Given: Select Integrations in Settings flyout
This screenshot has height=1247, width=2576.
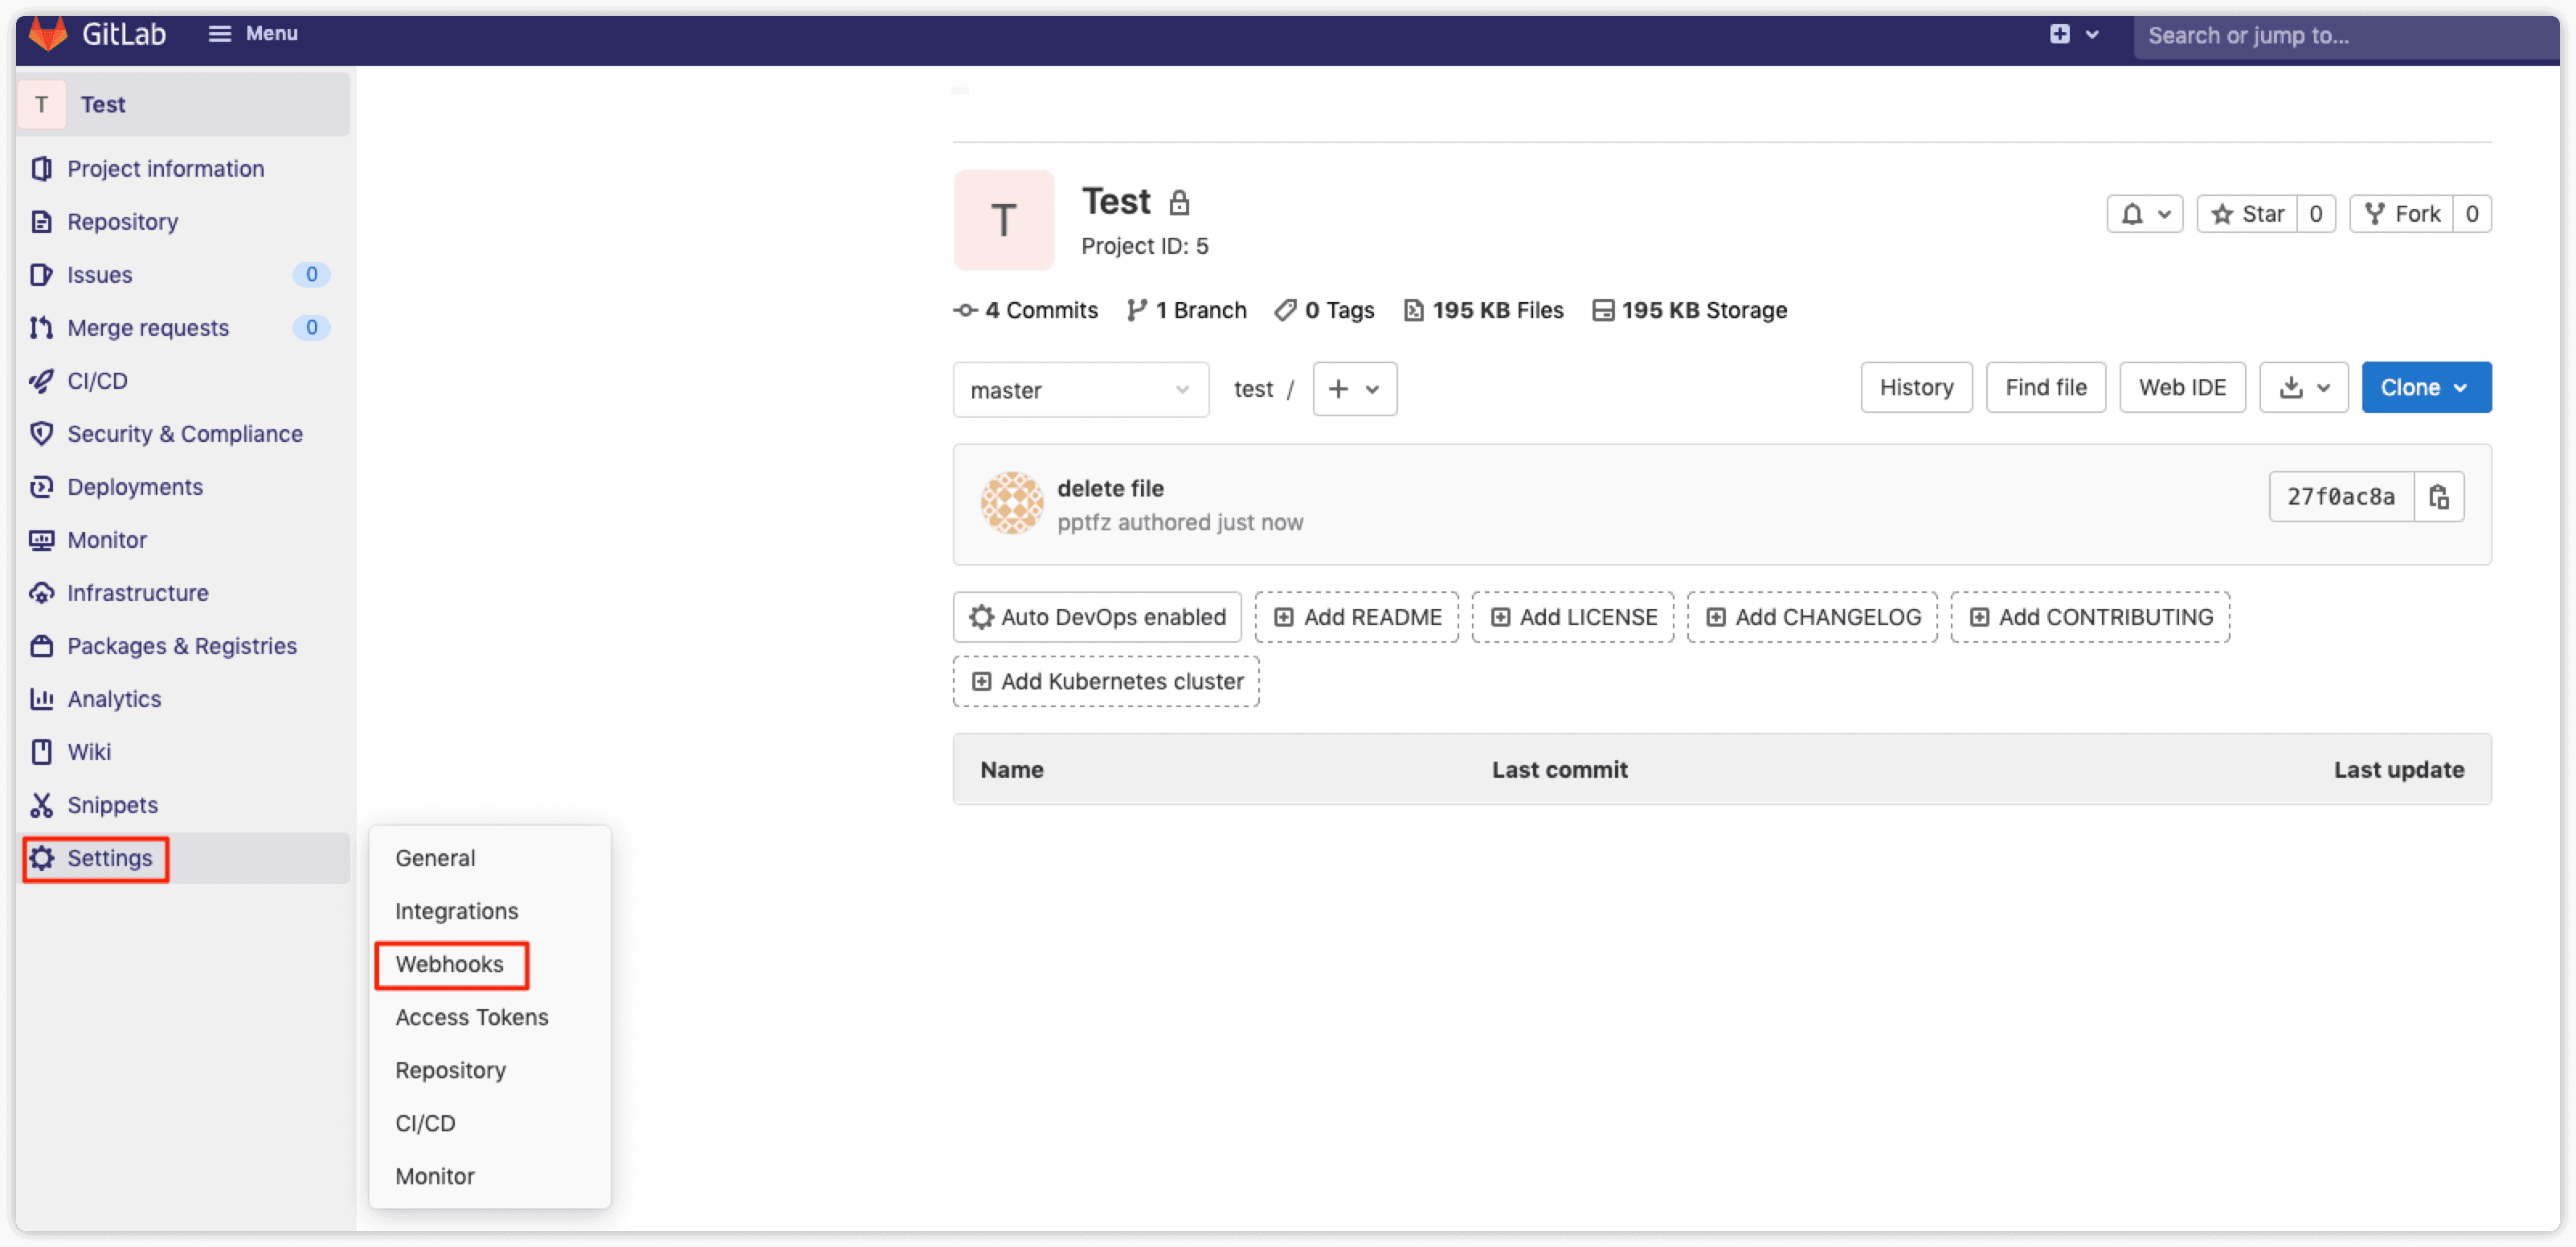Looking at the screenshot, I should tap(456, 910).
